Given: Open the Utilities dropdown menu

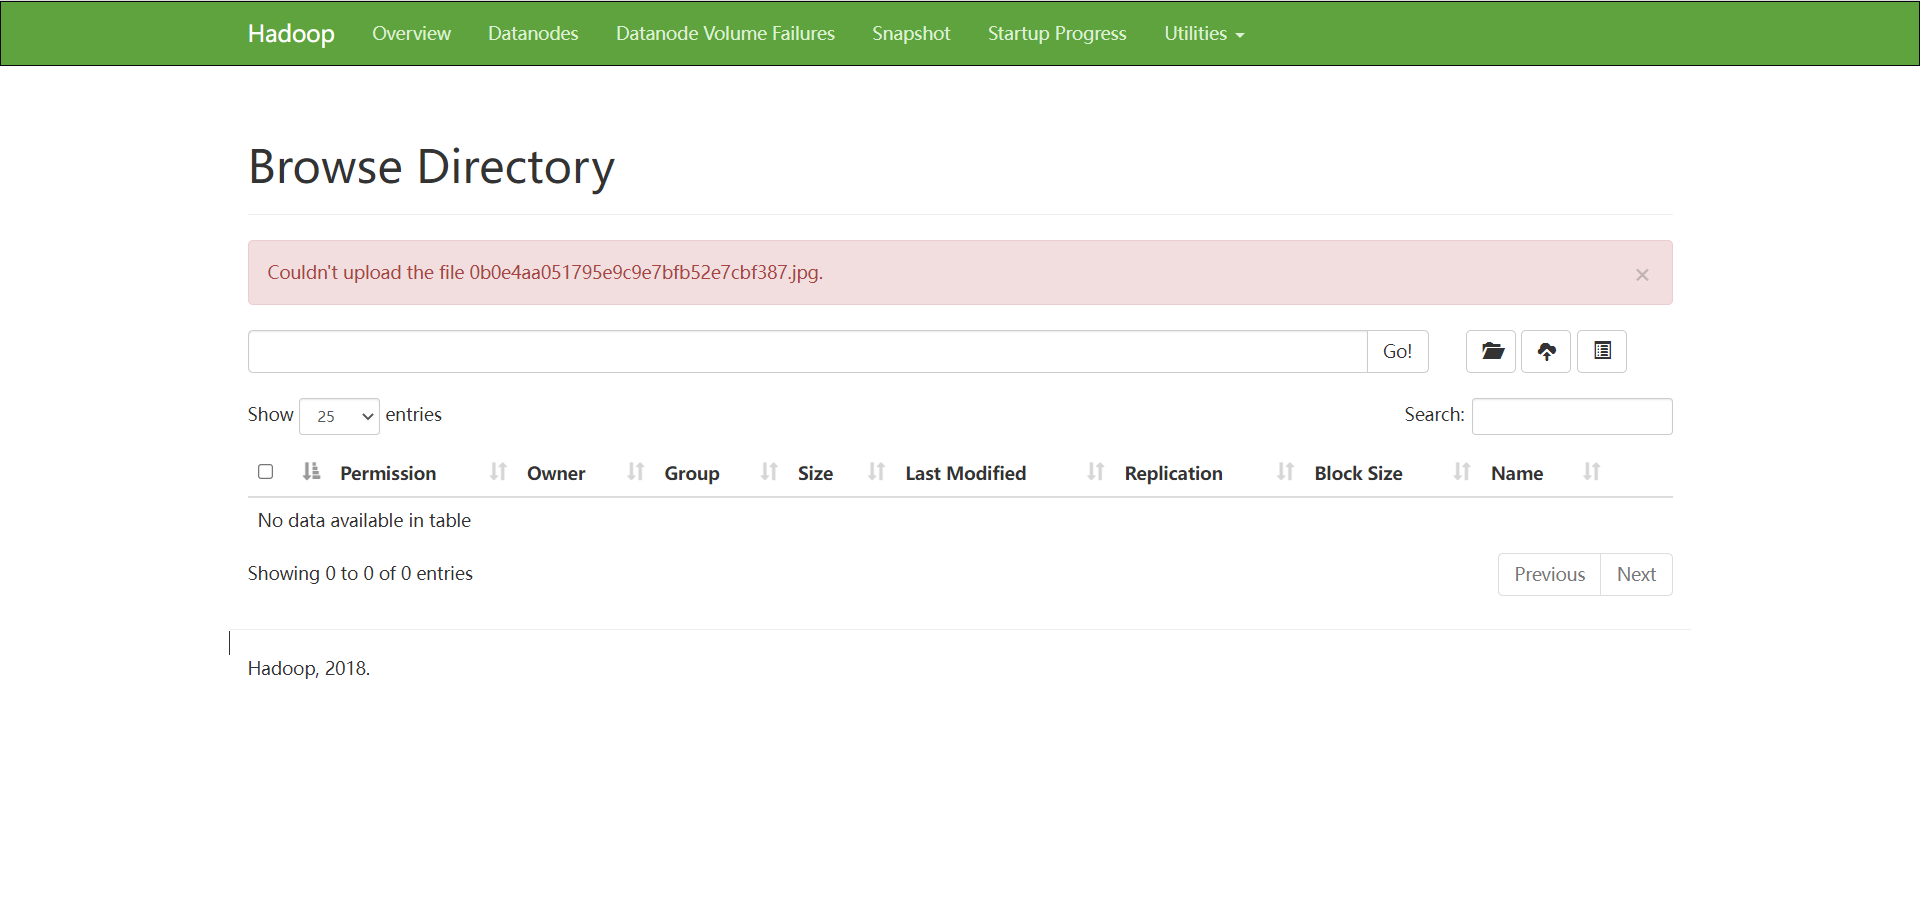Looking at the screenshot, I should [x=1203, y=33].
